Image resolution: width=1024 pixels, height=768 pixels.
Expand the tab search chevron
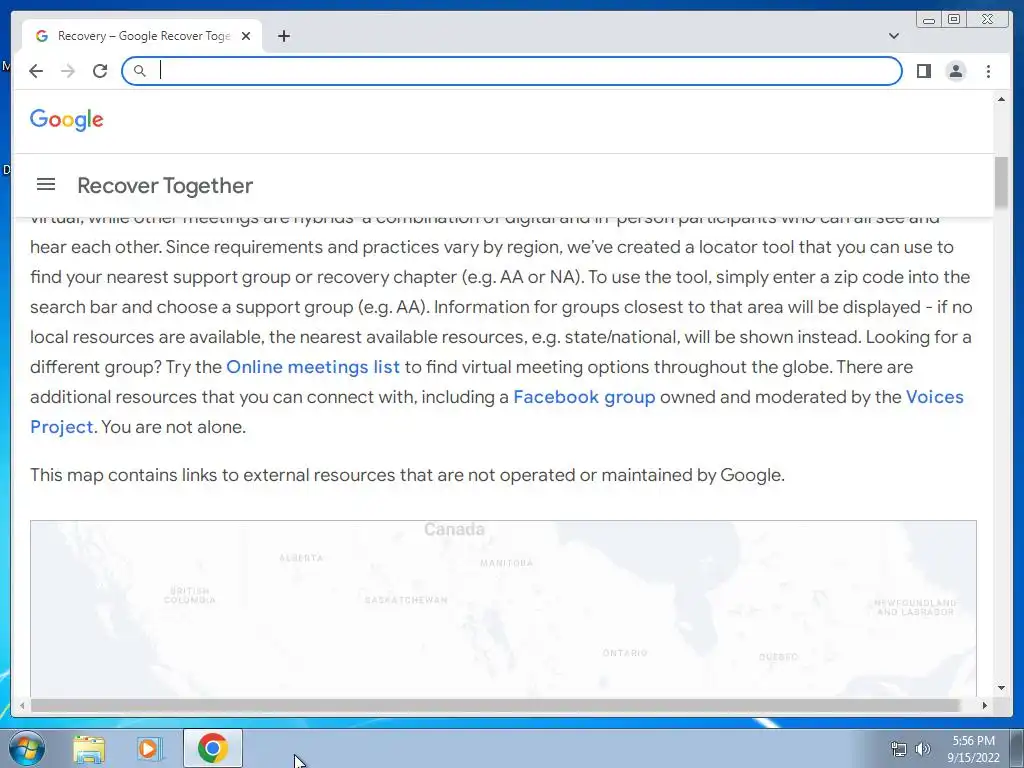[894, 36]
